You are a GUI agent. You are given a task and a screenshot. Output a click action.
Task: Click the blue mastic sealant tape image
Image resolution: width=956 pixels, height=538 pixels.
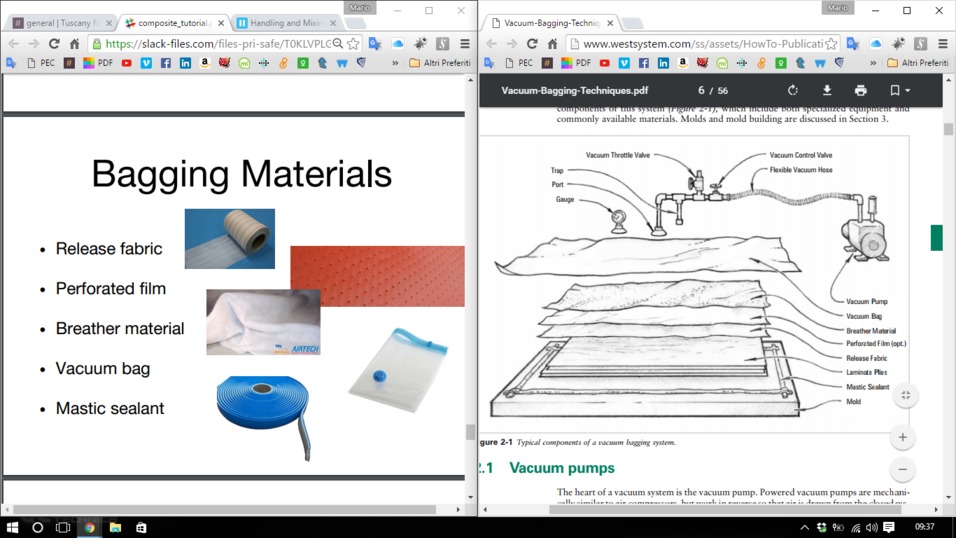[x=264, y=417]
